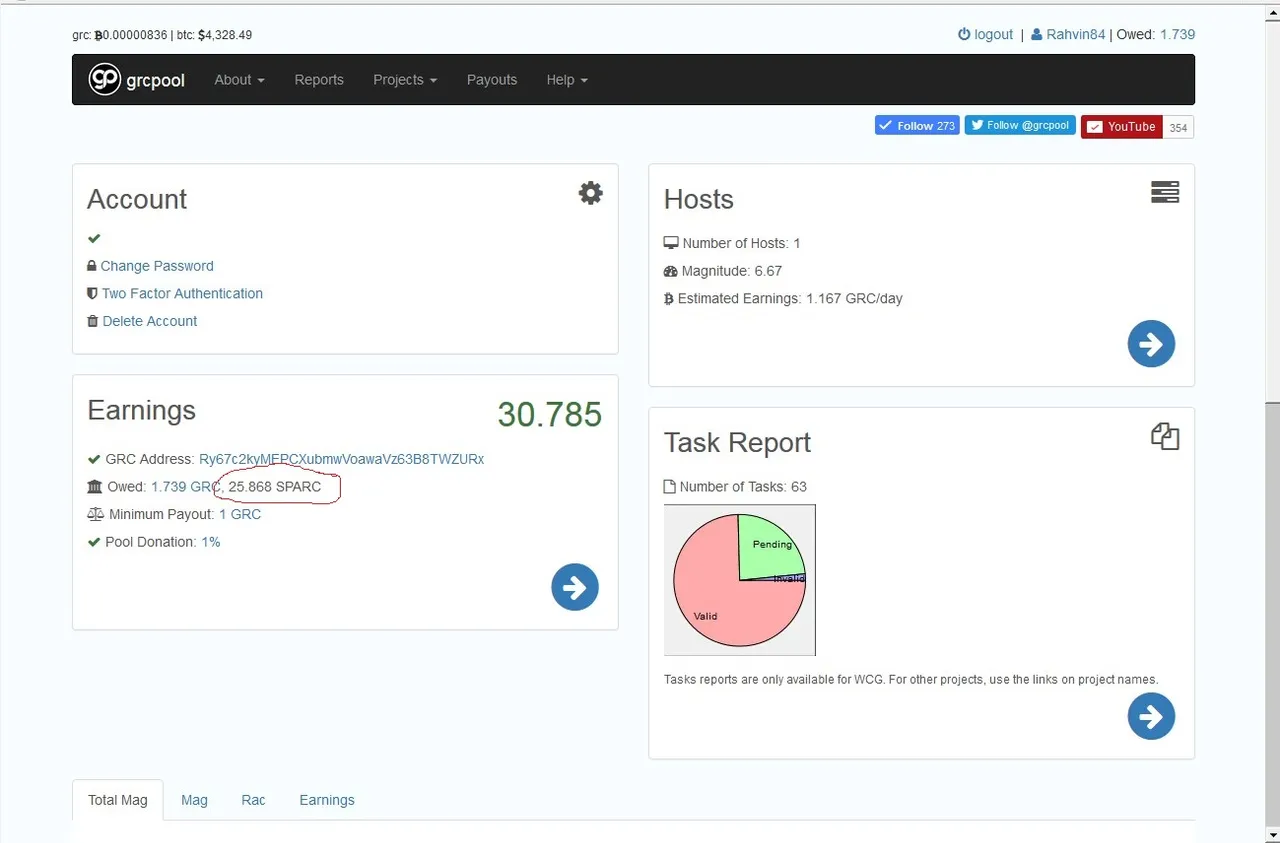Click the YouTube subscriber count 354
The image size is (1280, 843).
[x=1178, y=127]
